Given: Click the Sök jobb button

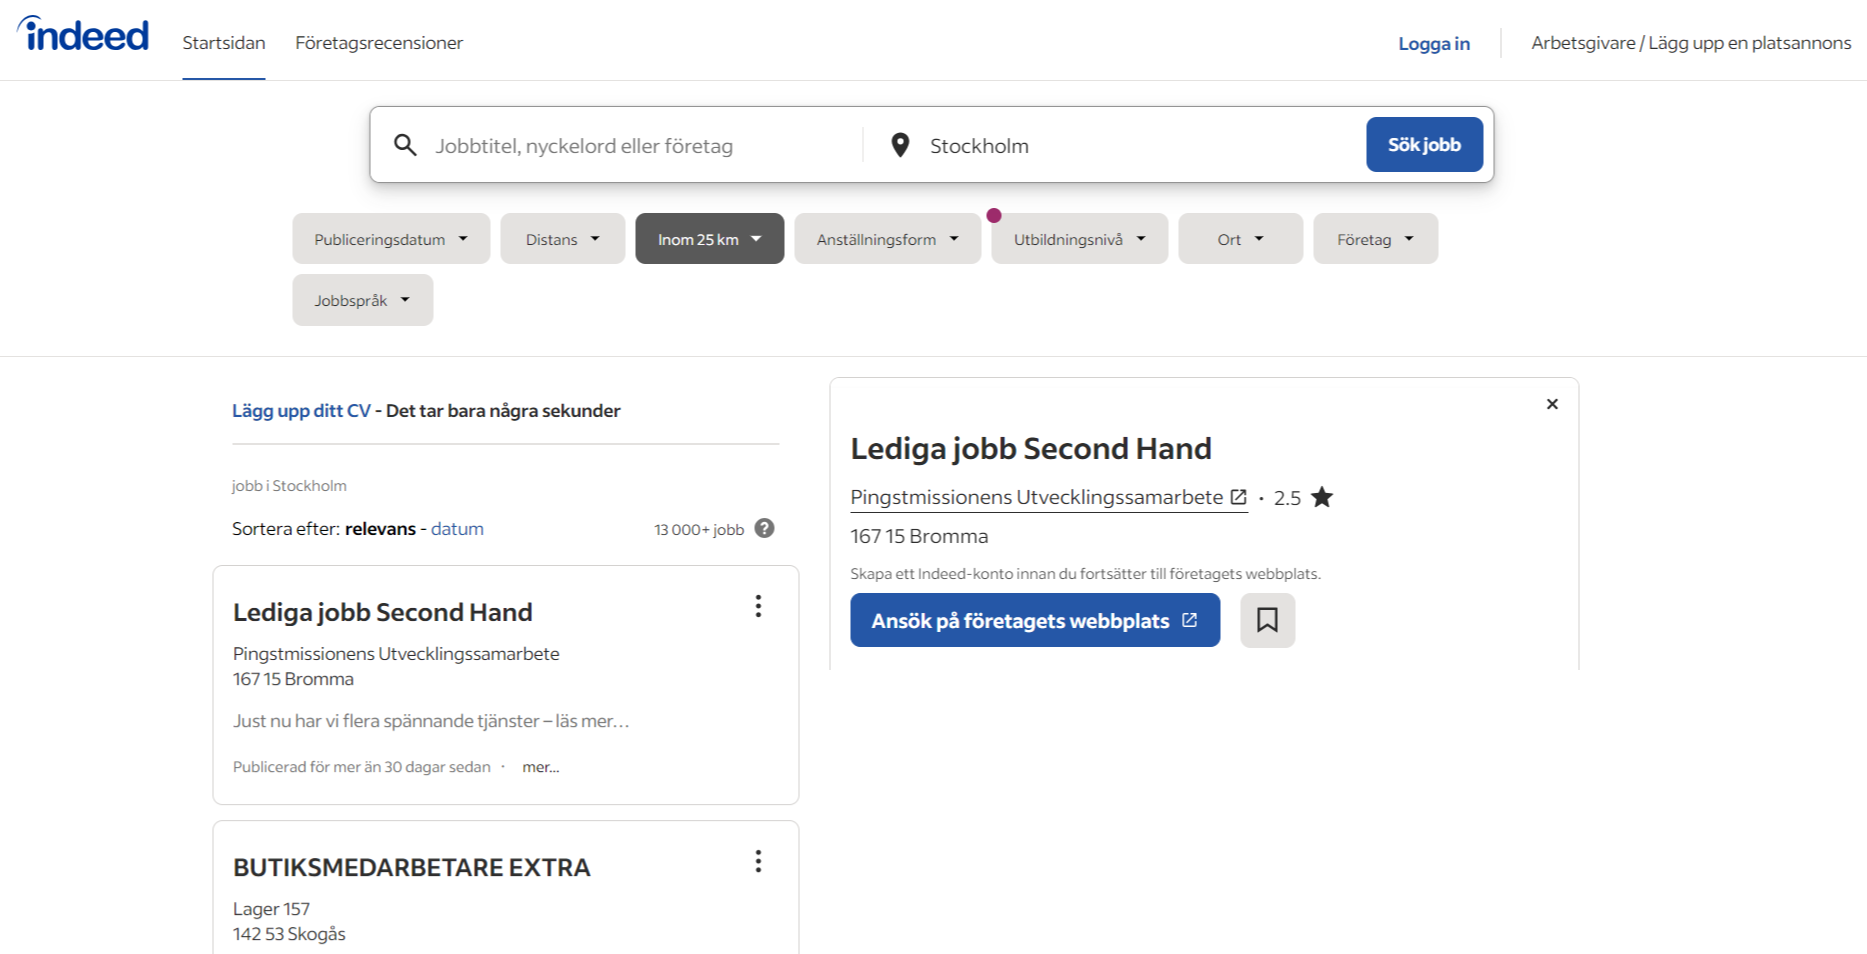Looking at the screenshot, I should click(1424, 145).
